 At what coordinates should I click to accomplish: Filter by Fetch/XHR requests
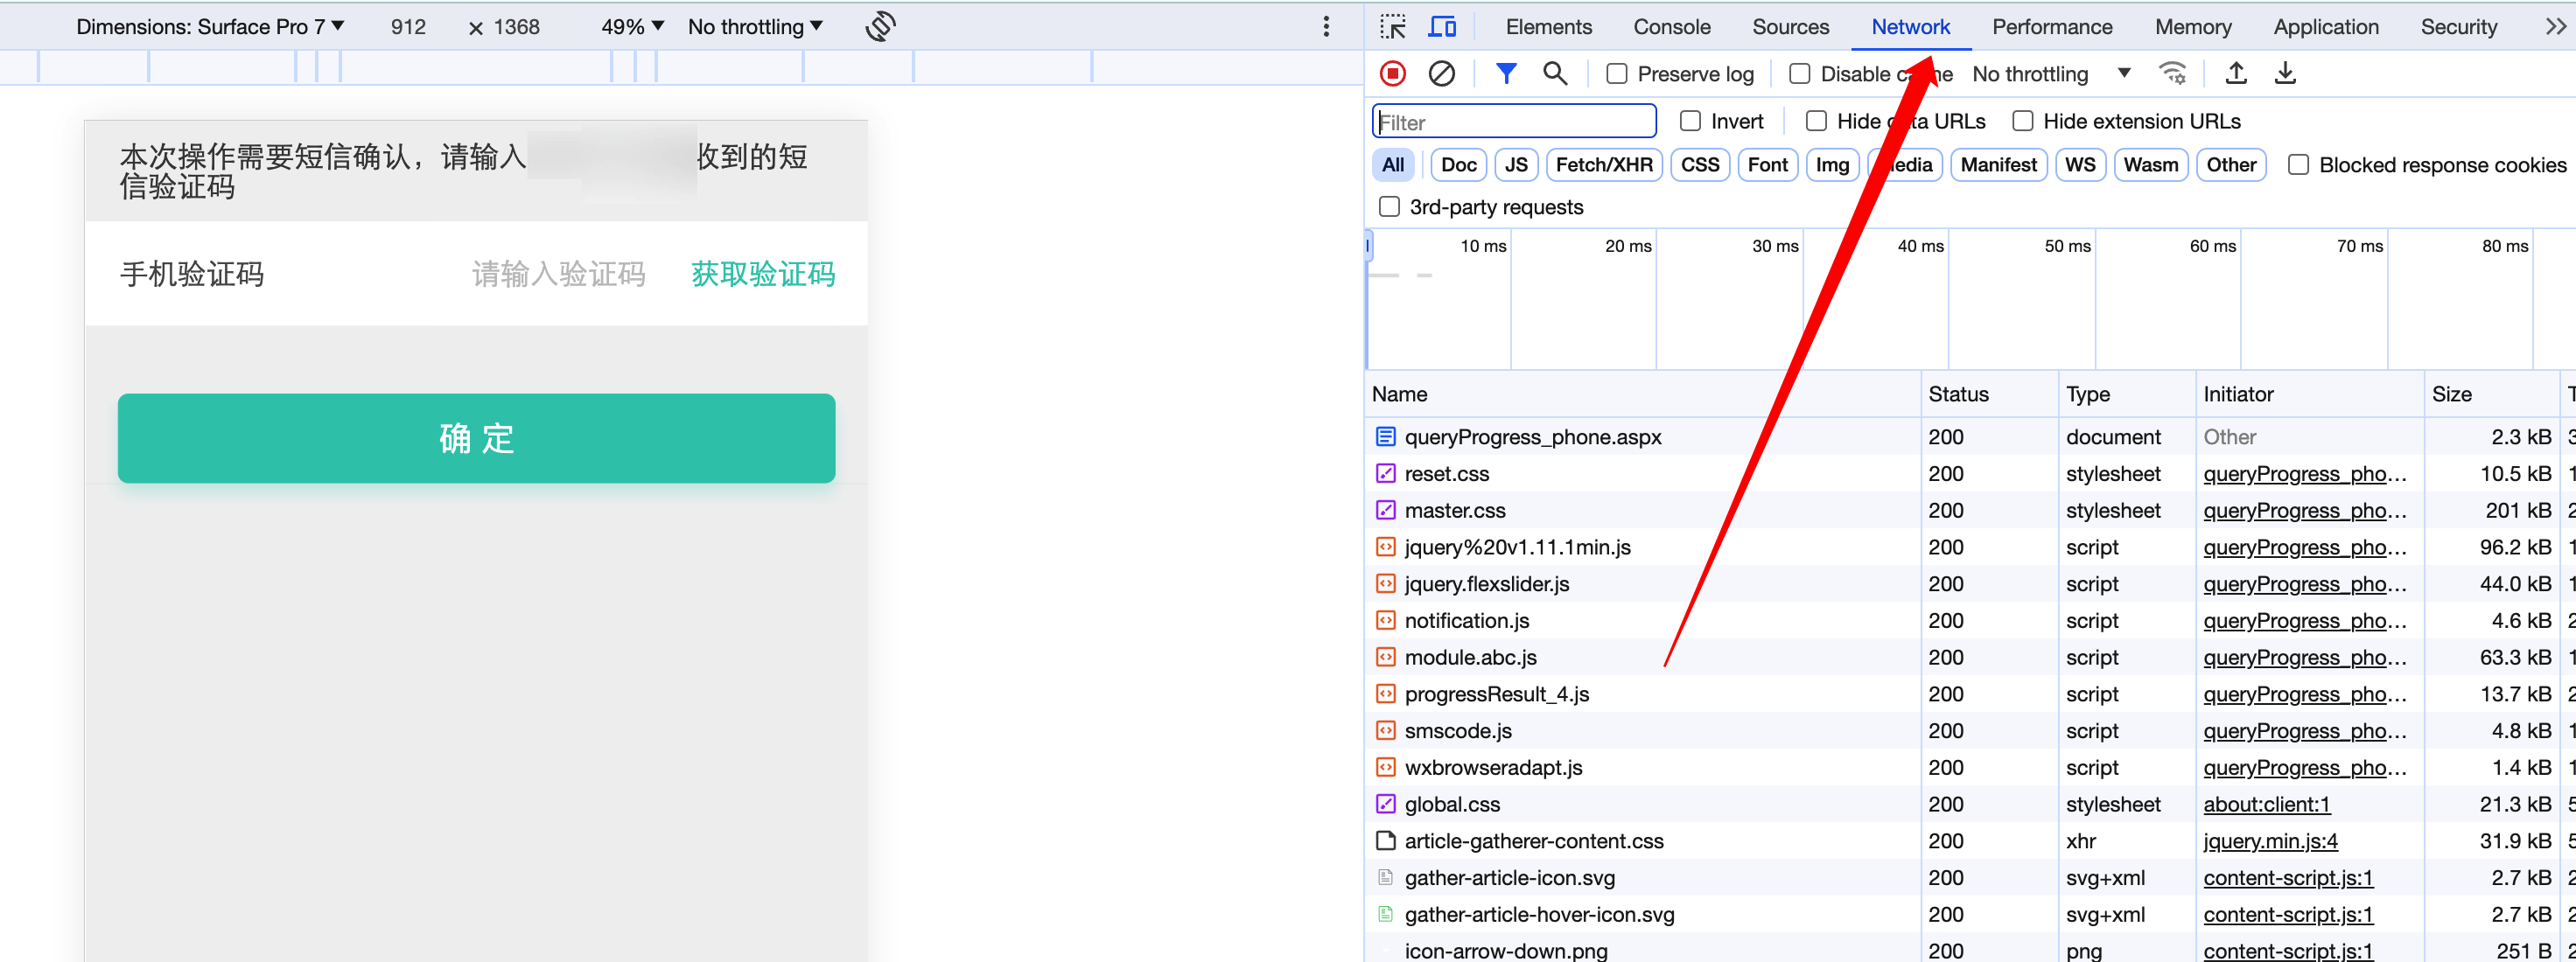pos(1604,165)
